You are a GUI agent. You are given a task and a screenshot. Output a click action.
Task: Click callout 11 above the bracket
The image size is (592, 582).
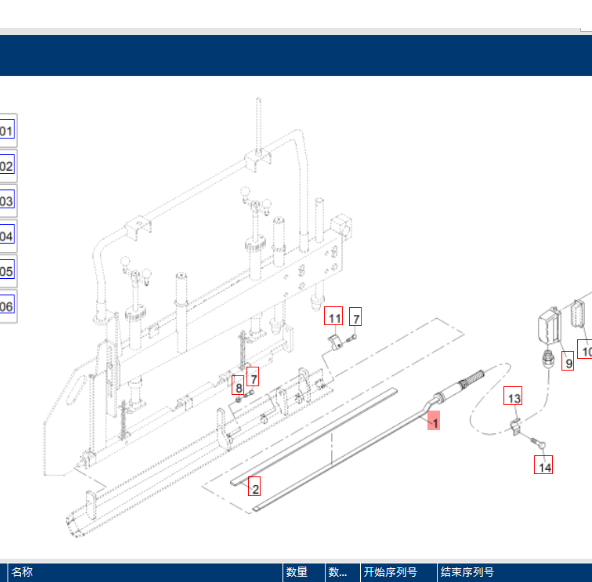pos(334,316)
